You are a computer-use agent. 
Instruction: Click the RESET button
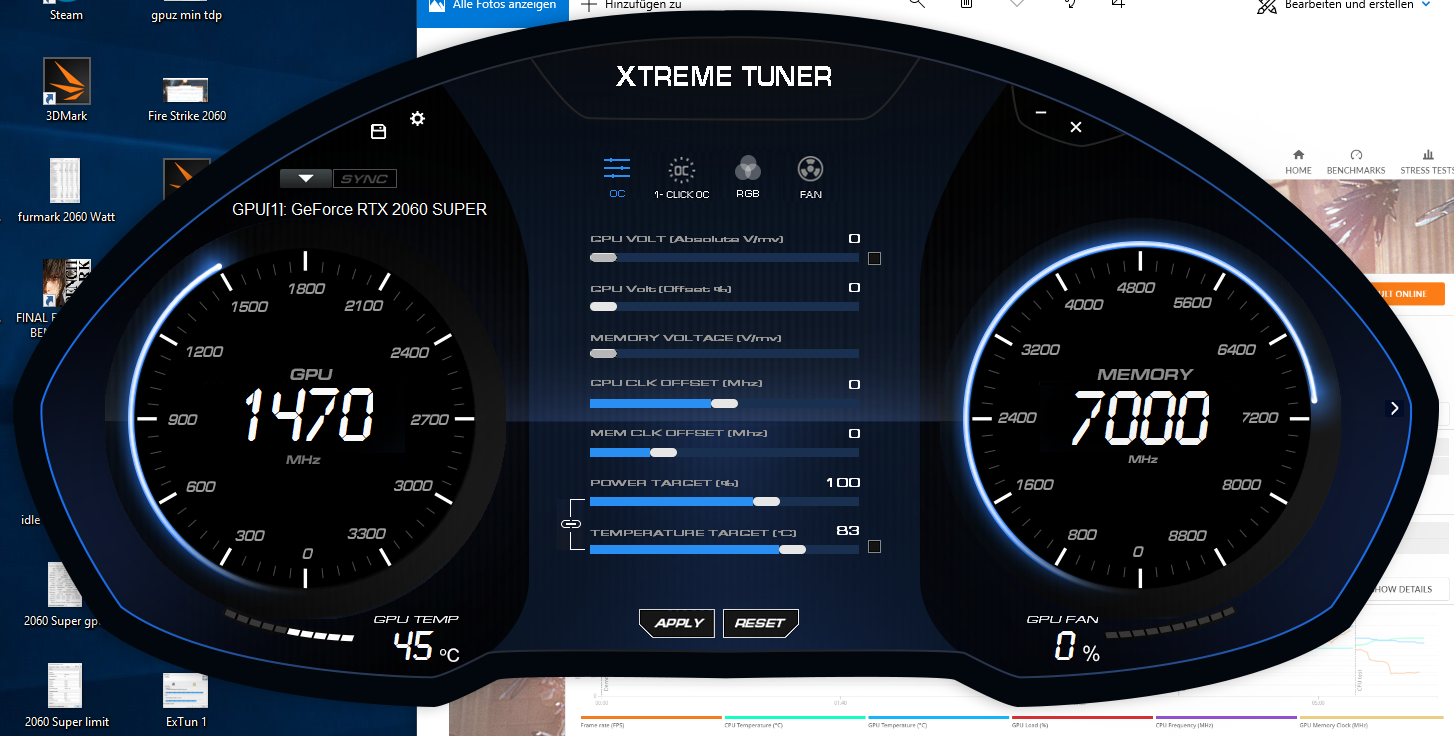click(x=760, y=623)
